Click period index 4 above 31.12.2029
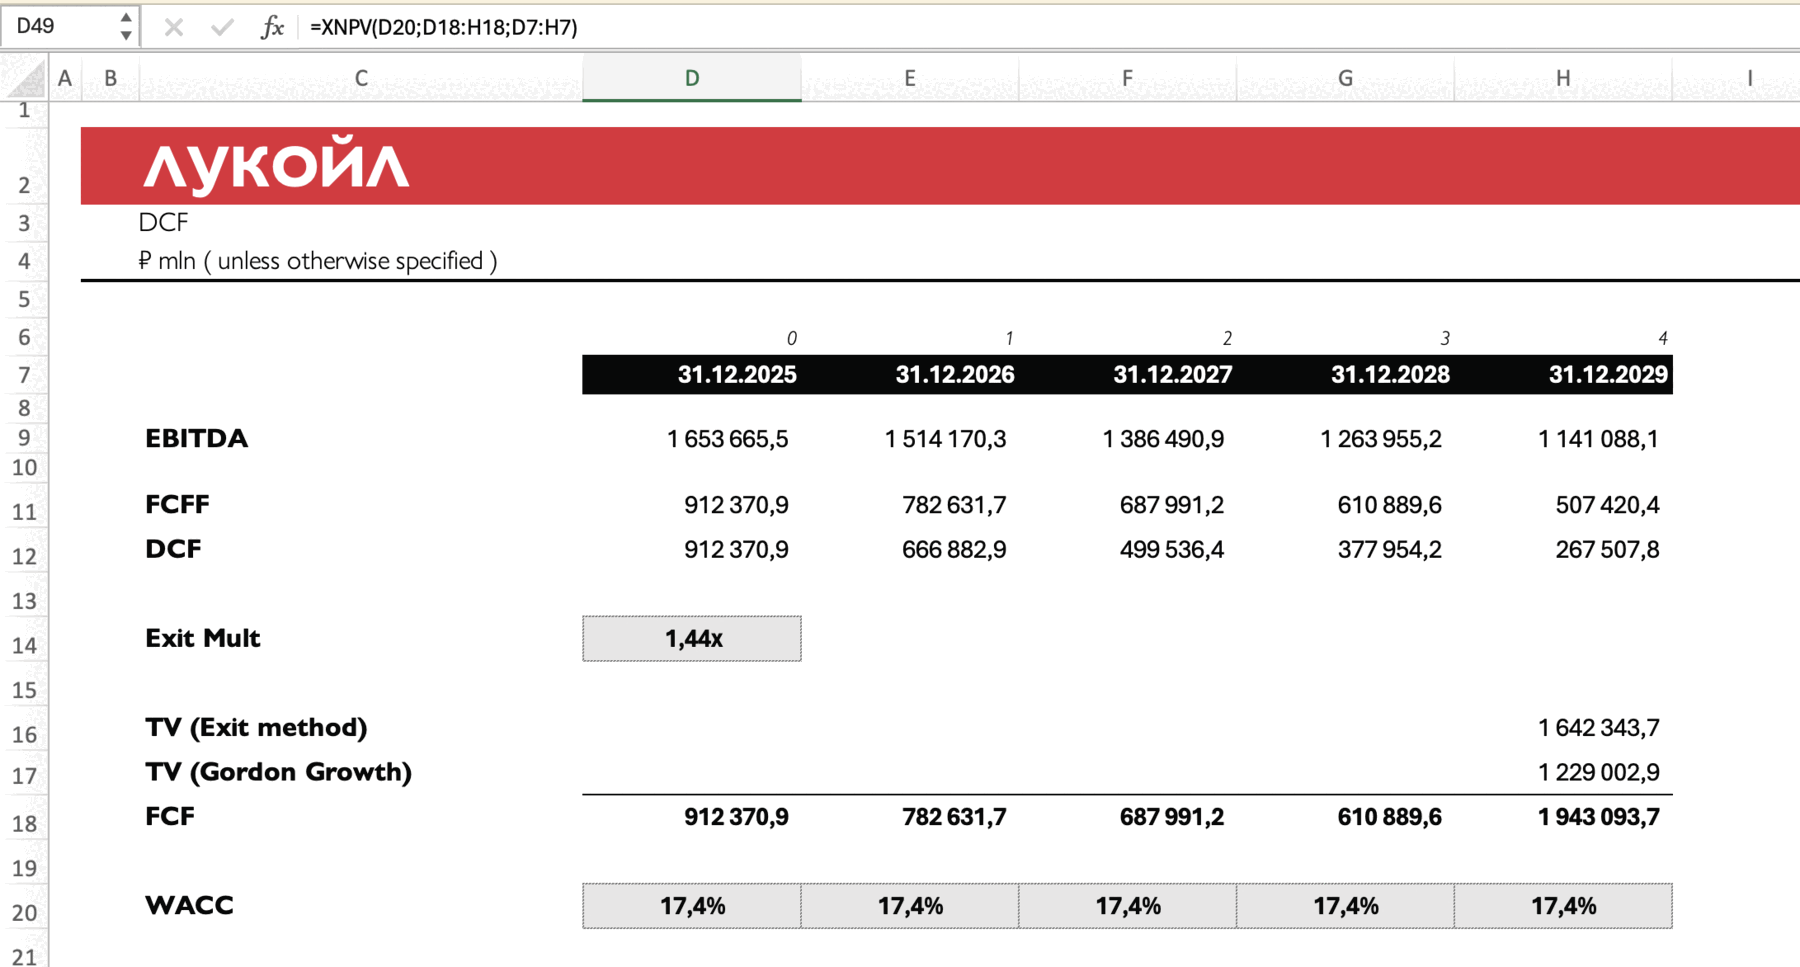 coord(1662,338)
